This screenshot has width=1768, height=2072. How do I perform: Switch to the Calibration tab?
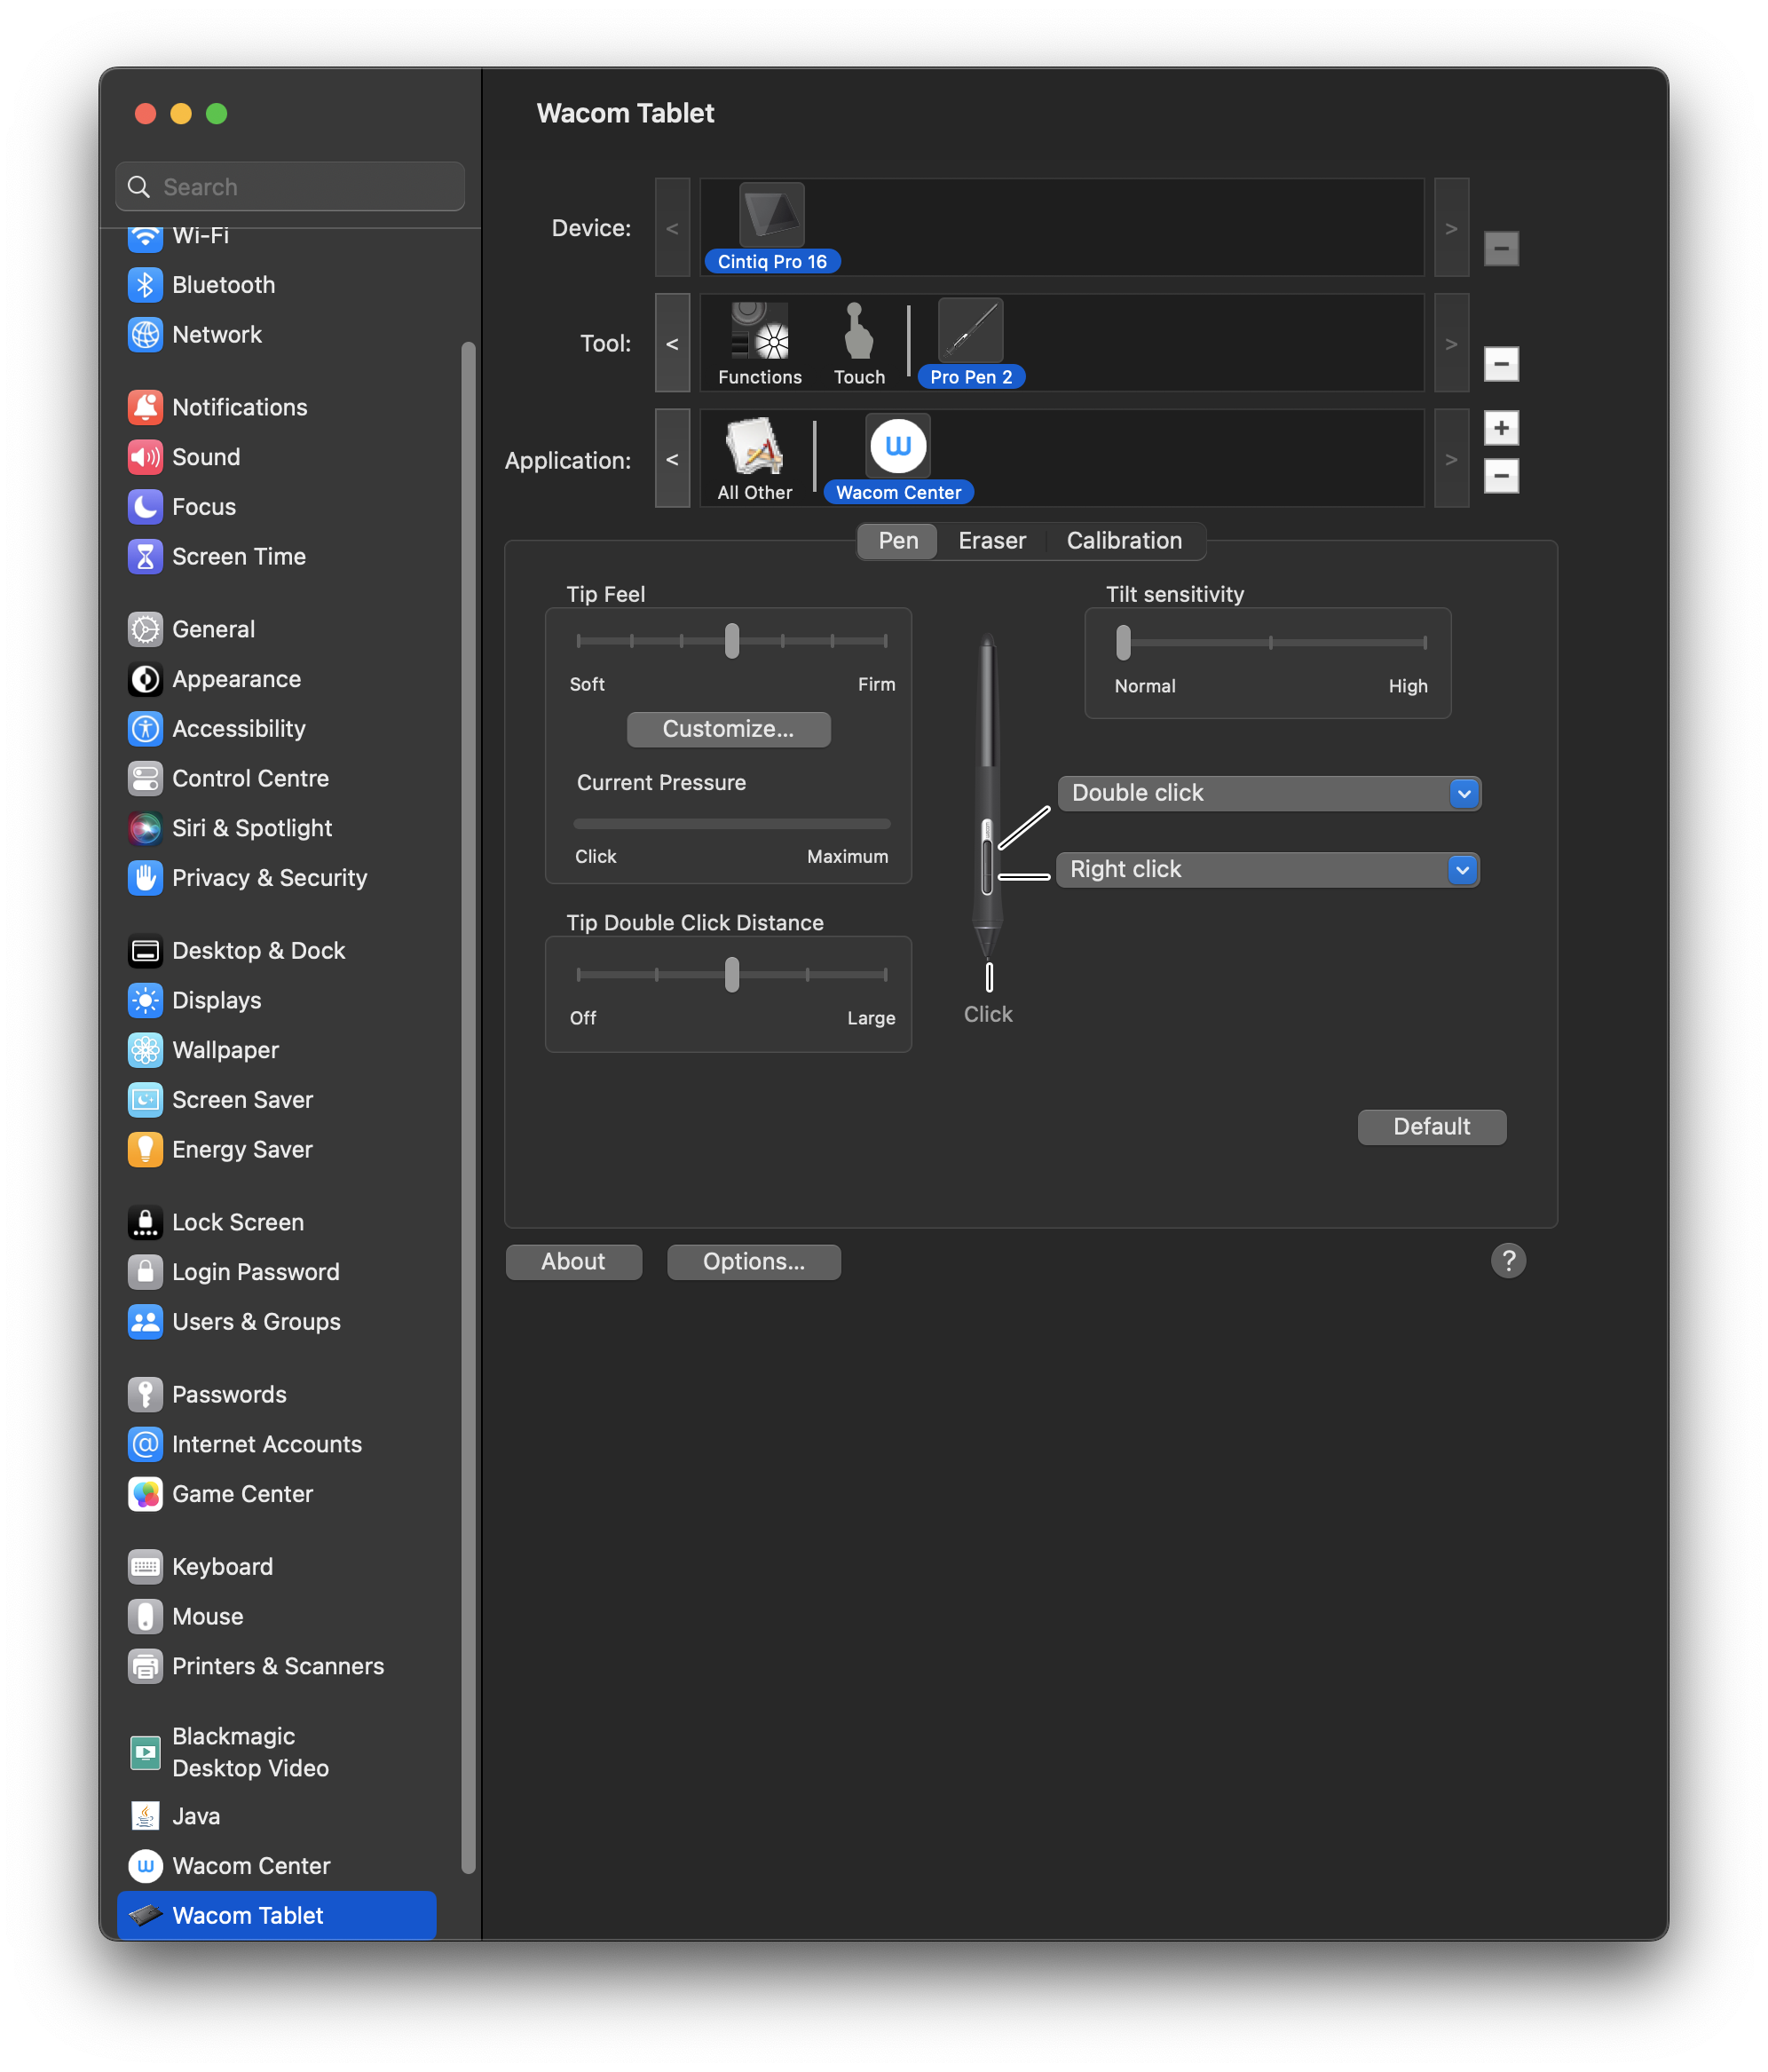[x=1123, y=541]
